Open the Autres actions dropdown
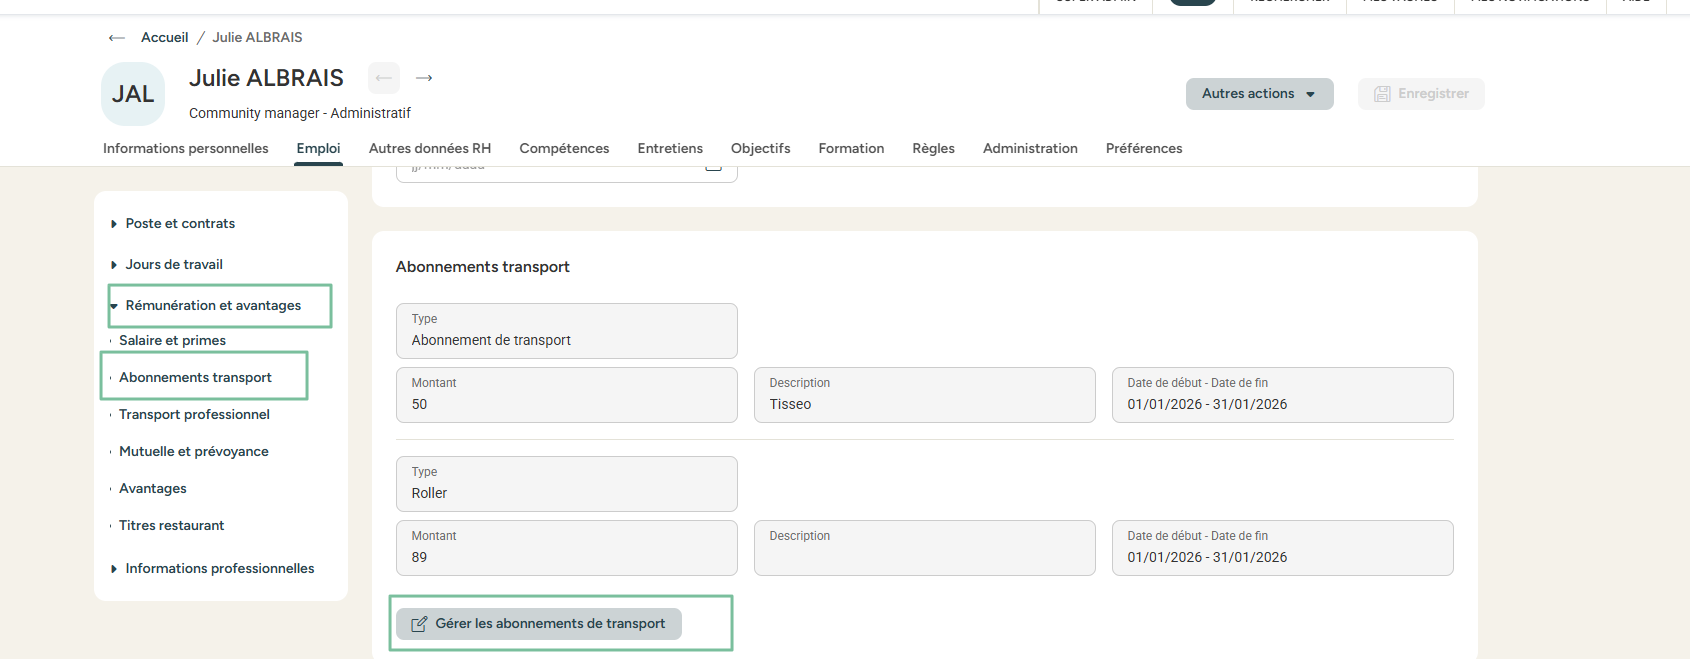 click(x=1259, y=94)
